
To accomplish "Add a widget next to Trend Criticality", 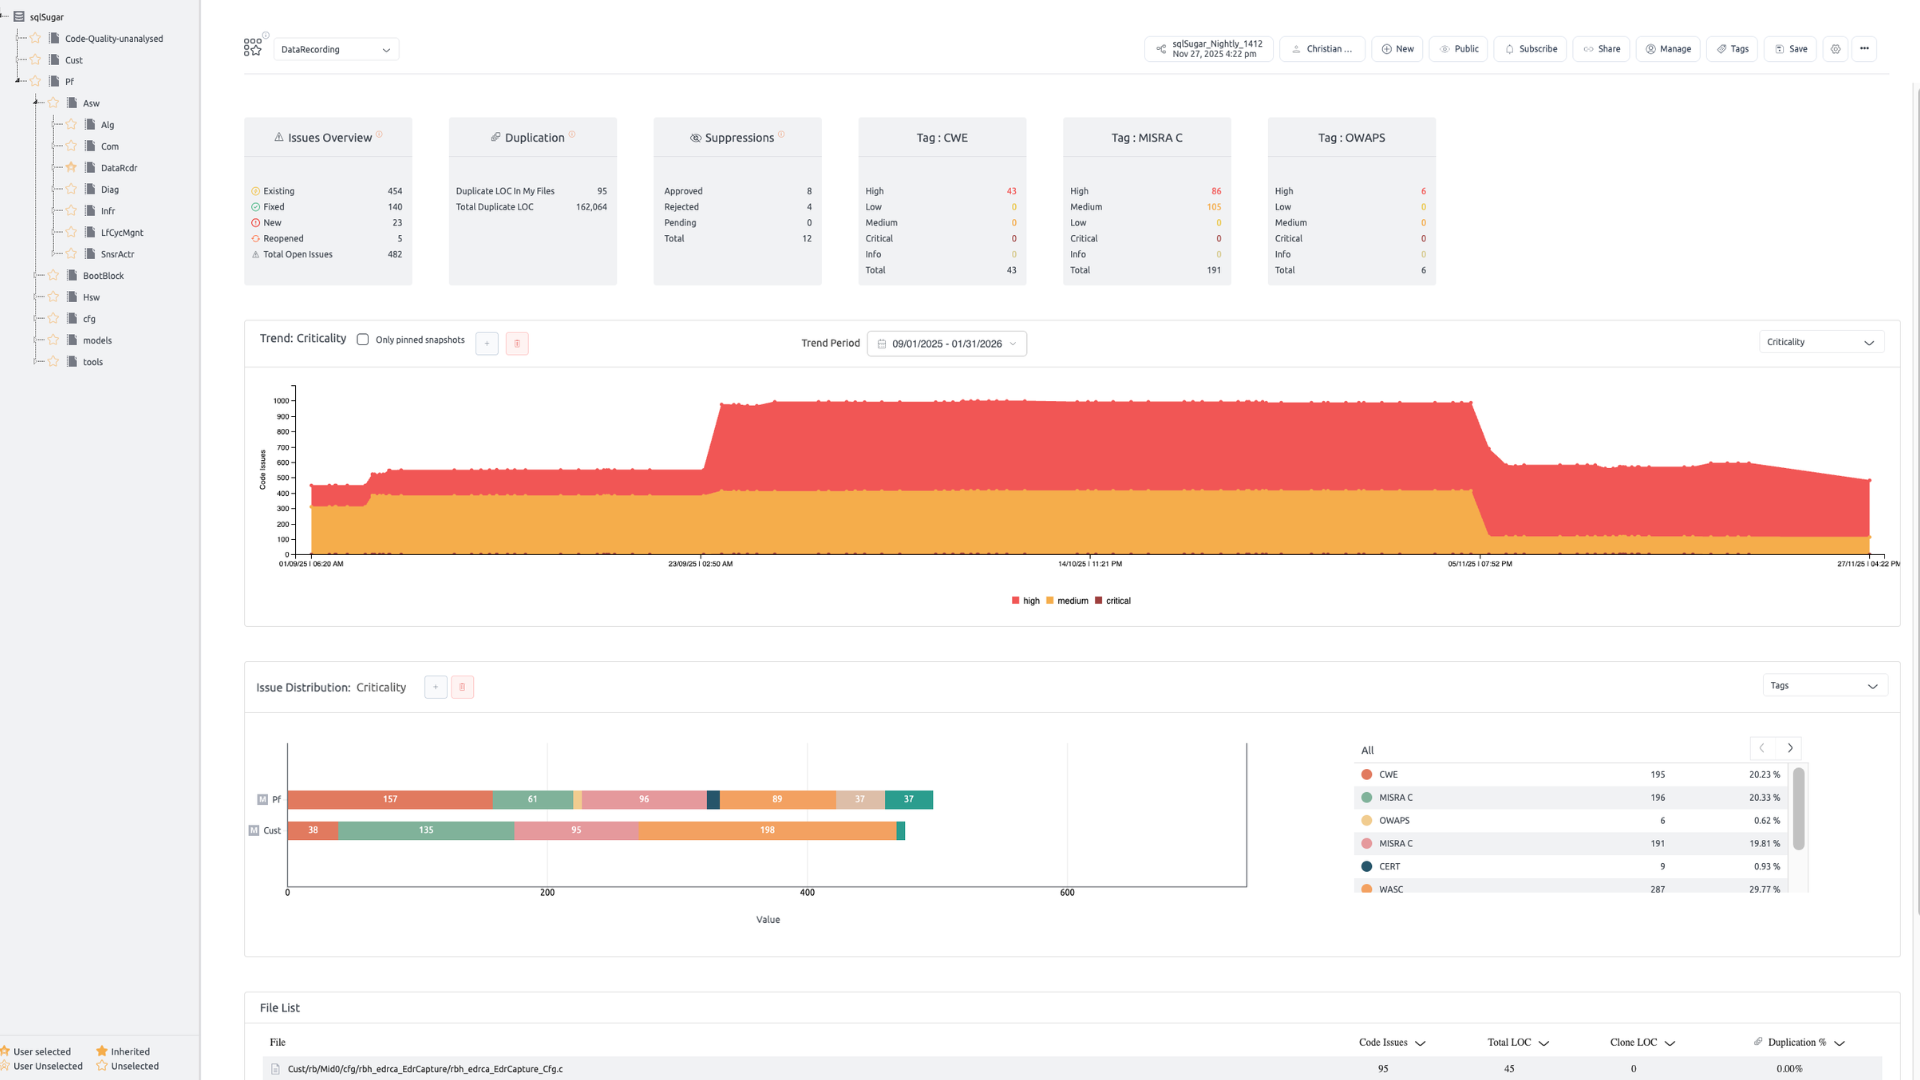I will coord(487,343).
